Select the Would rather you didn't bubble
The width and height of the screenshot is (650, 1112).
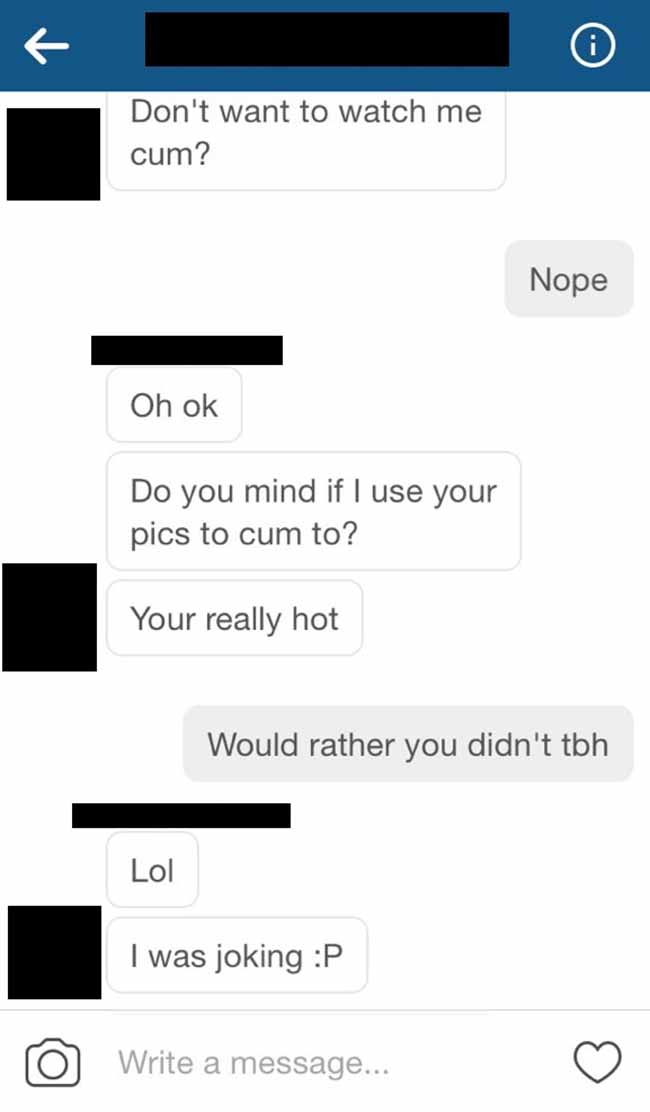pos(408,744)
